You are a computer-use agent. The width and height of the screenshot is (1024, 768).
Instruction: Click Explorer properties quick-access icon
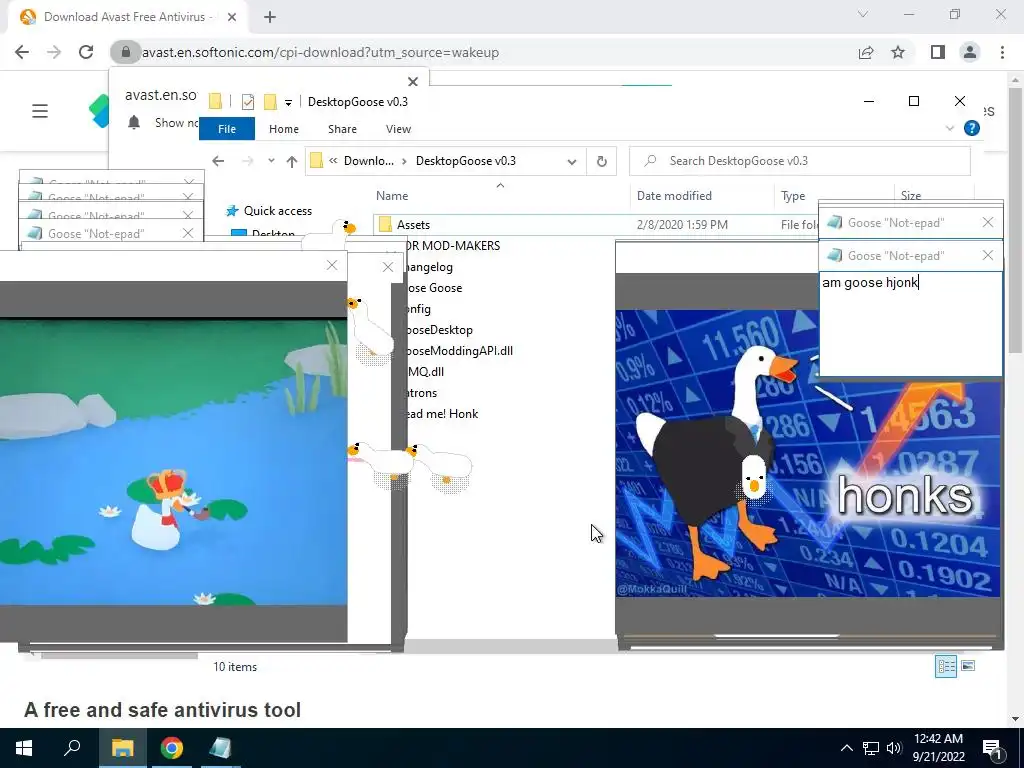pyautogui.click(x=248, y=102)
